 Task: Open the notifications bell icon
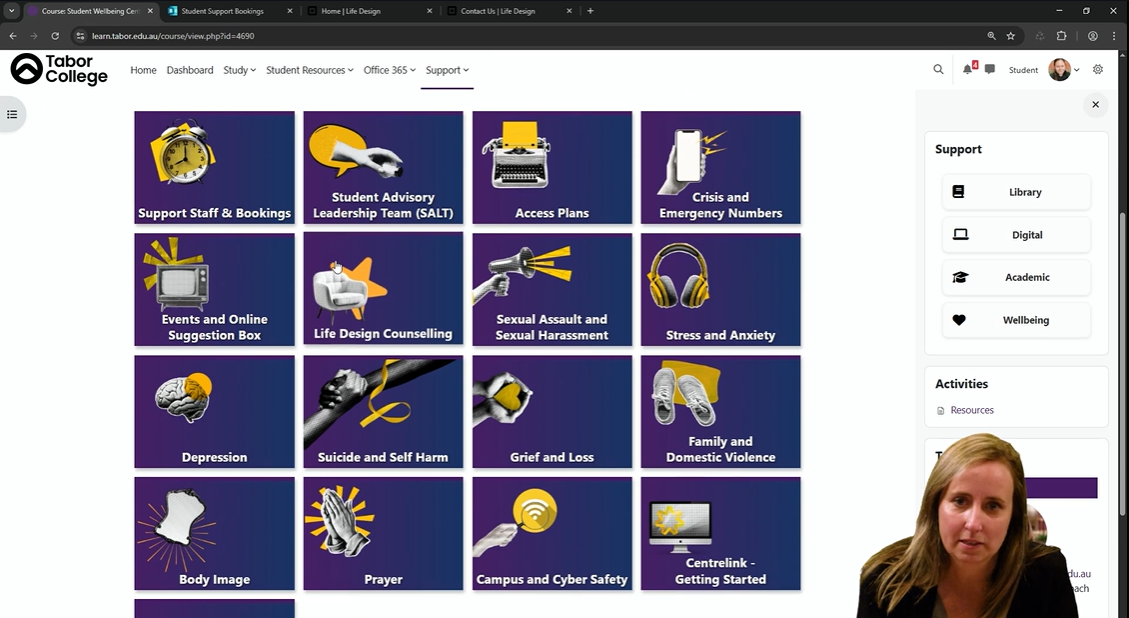point(967,69)
